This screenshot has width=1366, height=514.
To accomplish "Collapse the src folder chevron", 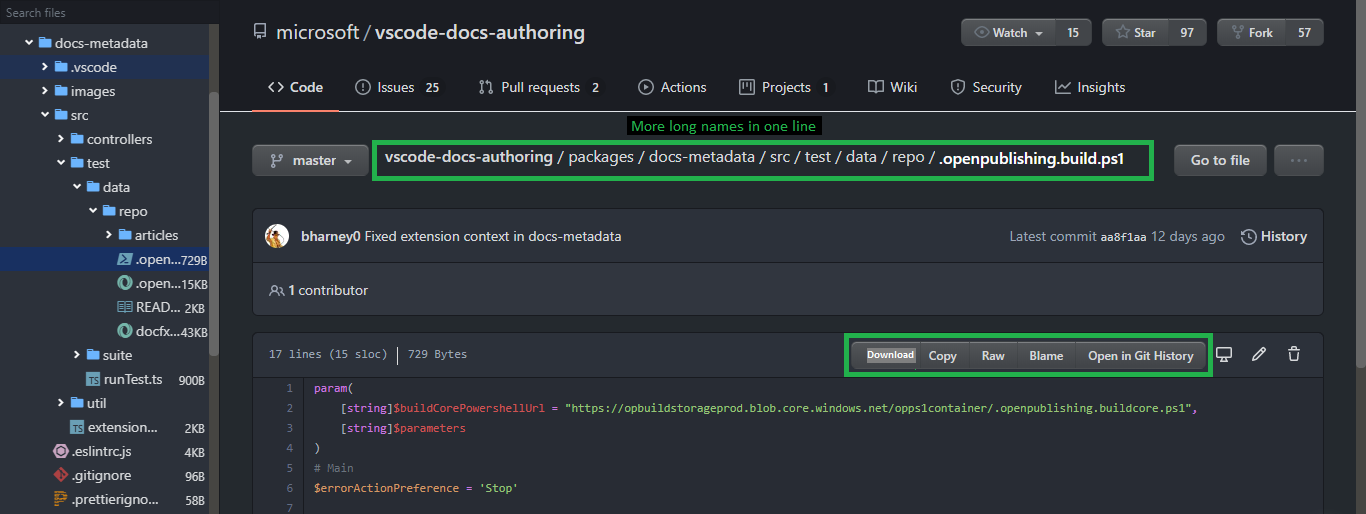I will click(x=45, y=115).
